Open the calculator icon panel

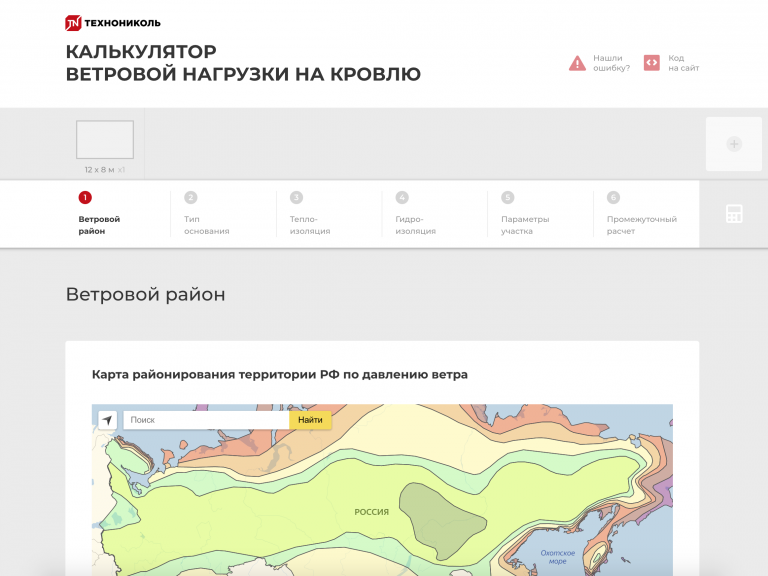pos(734,213)
